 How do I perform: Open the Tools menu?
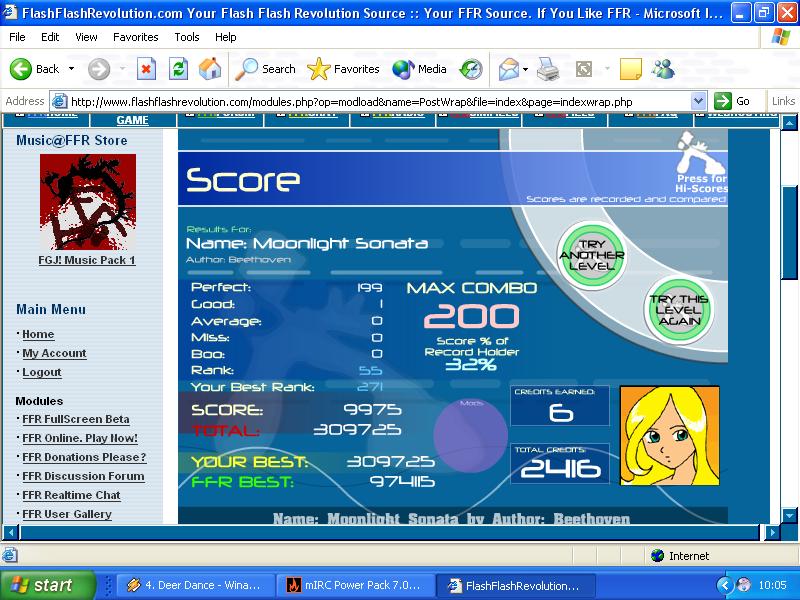coord(187,37)
